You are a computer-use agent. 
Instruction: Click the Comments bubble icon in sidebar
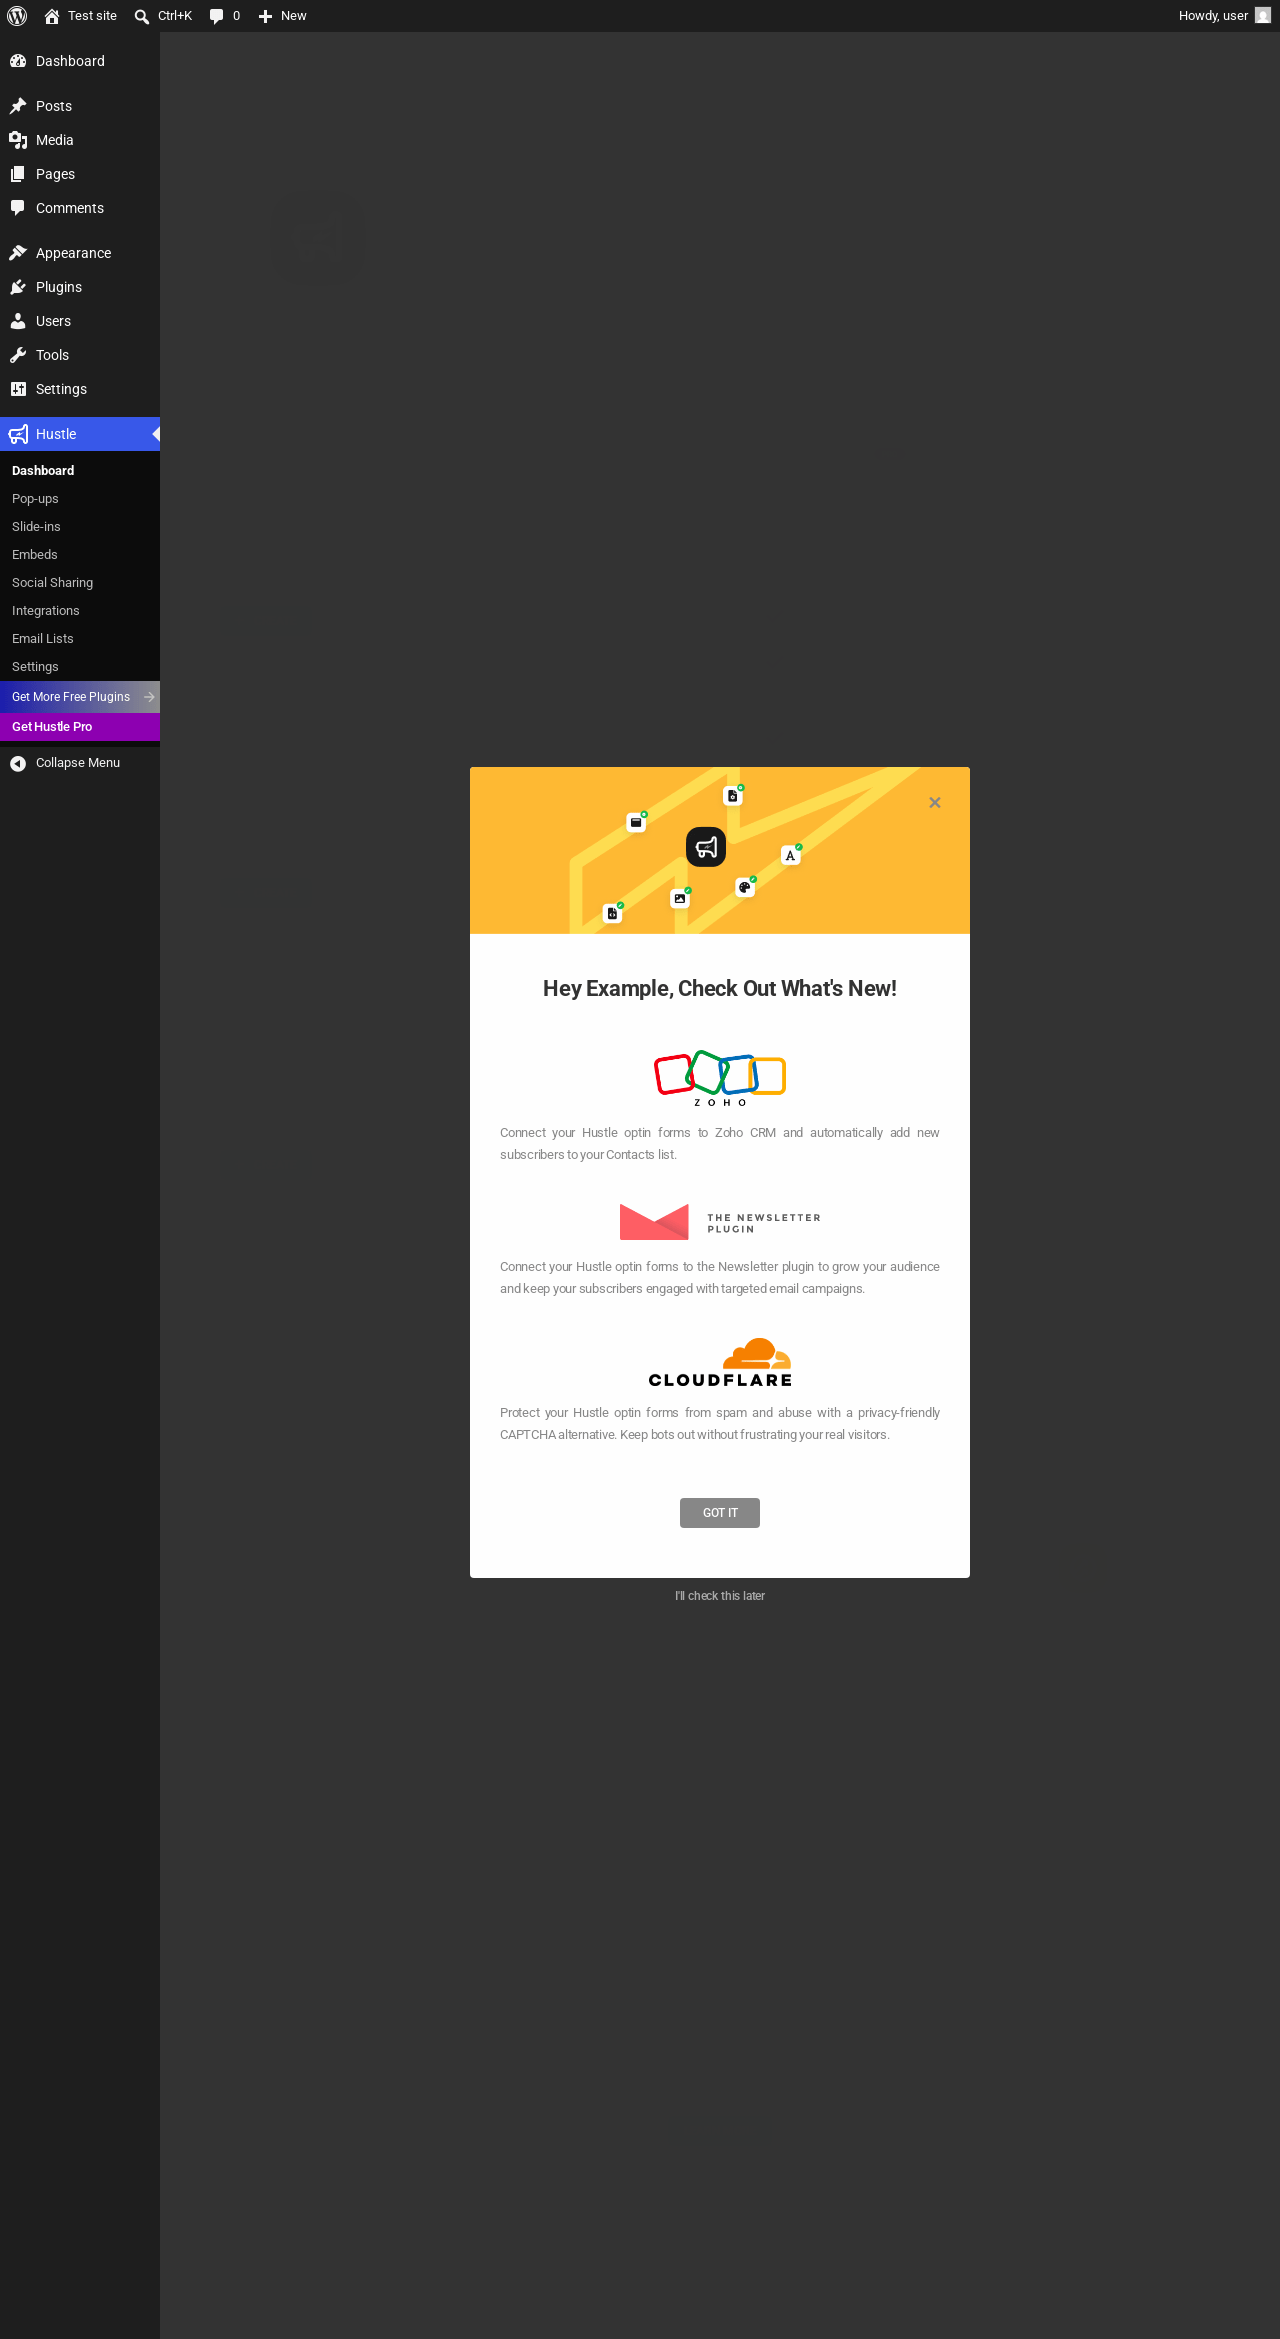coord(18,208)
